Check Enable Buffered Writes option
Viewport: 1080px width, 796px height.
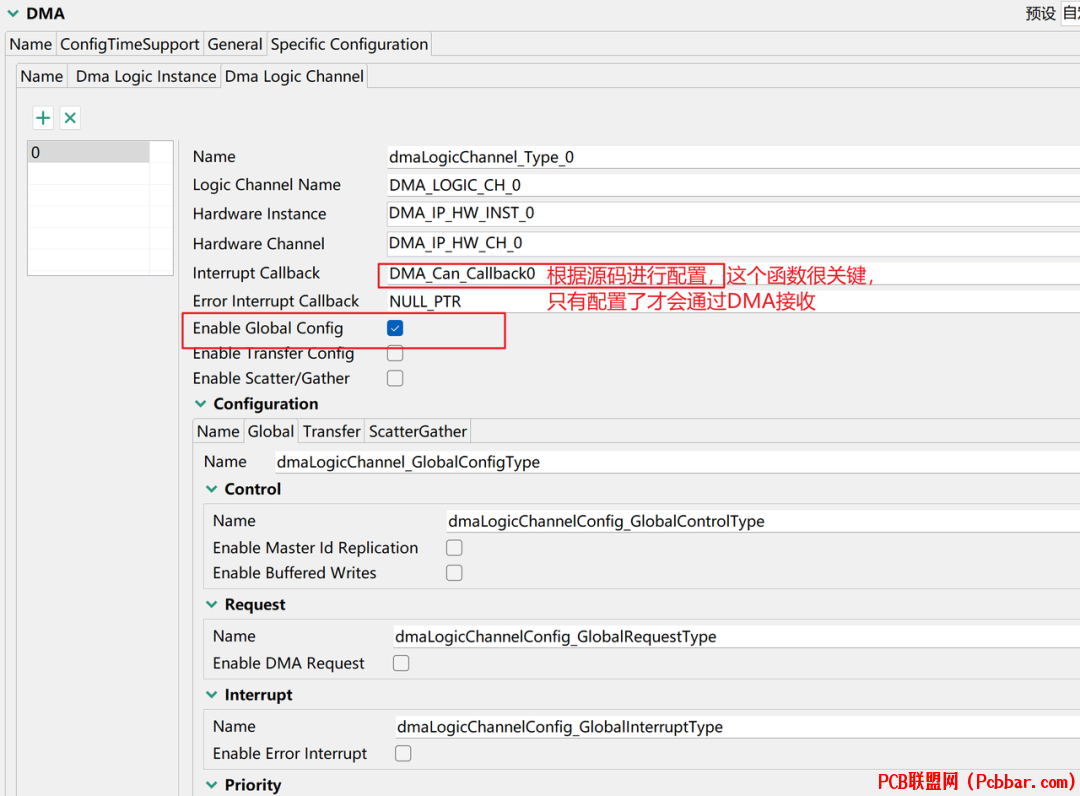click(x=455, y=573)
